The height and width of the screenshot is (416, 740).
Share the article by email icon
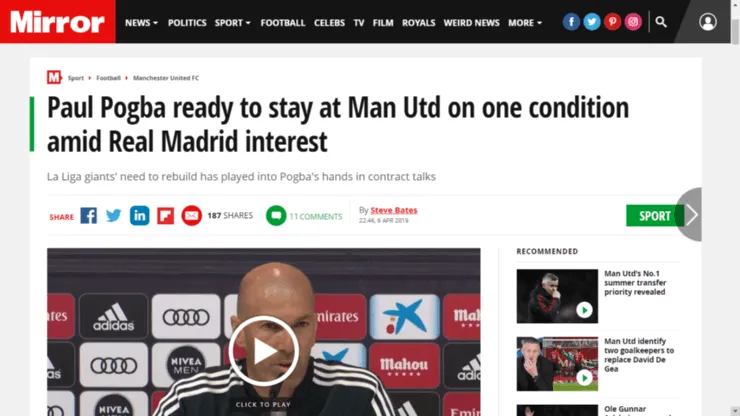[x=192, y=216]
